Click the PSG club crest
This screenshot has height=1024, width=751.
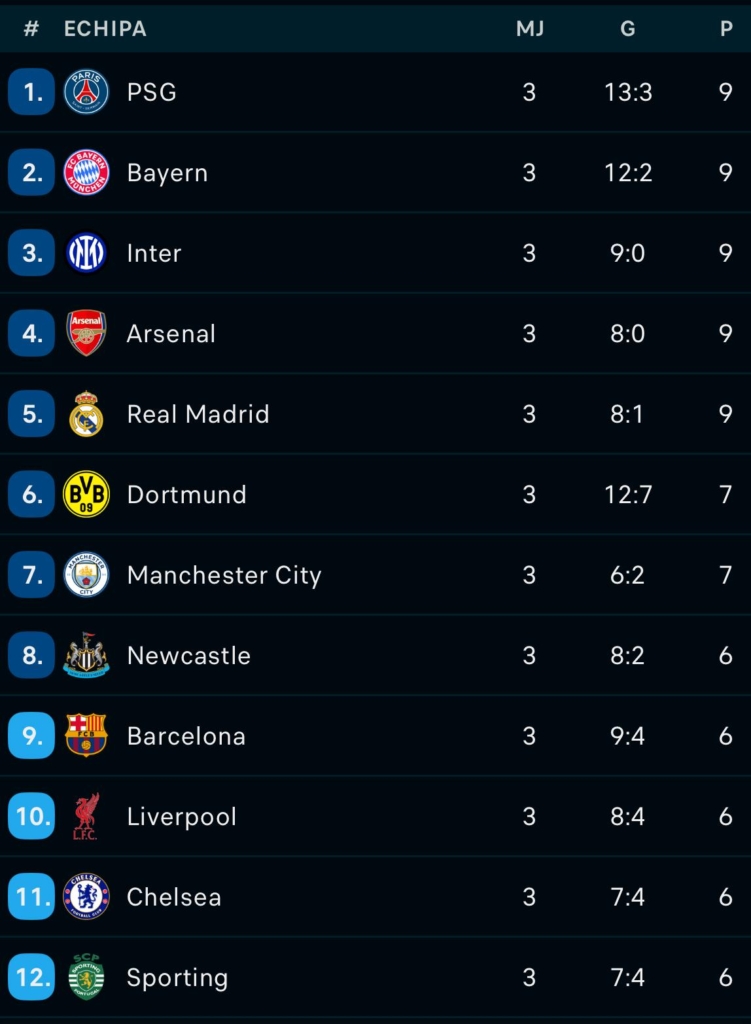point(86,92)
